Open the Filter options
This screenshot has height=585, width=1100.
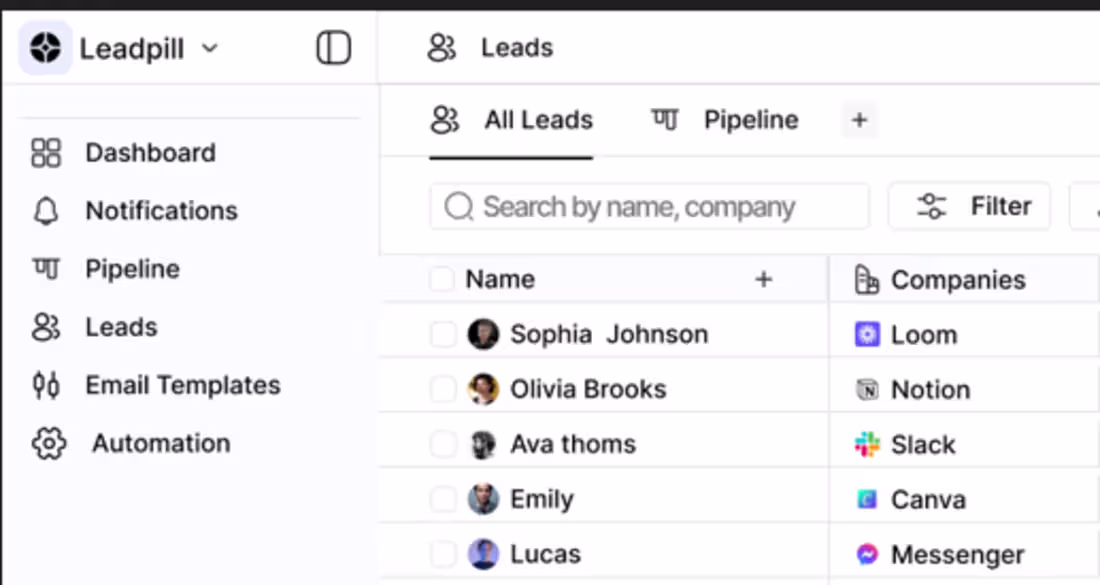click(x=968, y=206)
